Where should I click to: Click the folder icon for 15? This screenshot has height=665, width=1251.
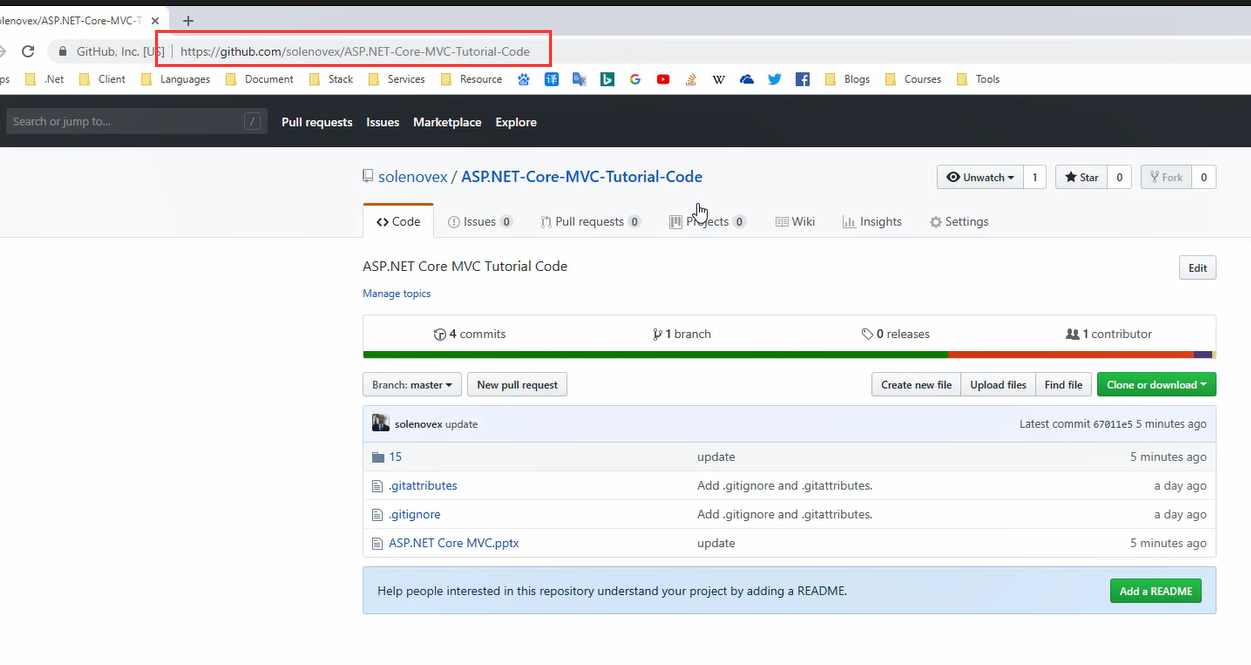(378, 457)
